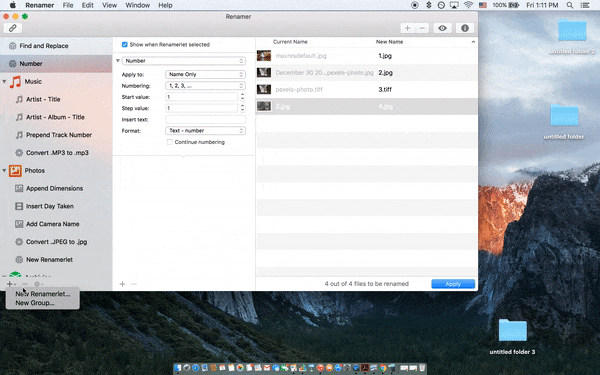The image size is (600, 375).
Task: Collapse the Music group triangle
Action: [x=4, y=82]
